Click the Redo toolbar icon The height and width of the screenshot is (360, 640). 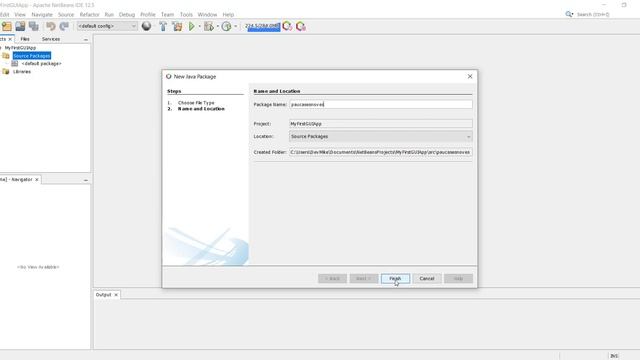coord(64,26)
